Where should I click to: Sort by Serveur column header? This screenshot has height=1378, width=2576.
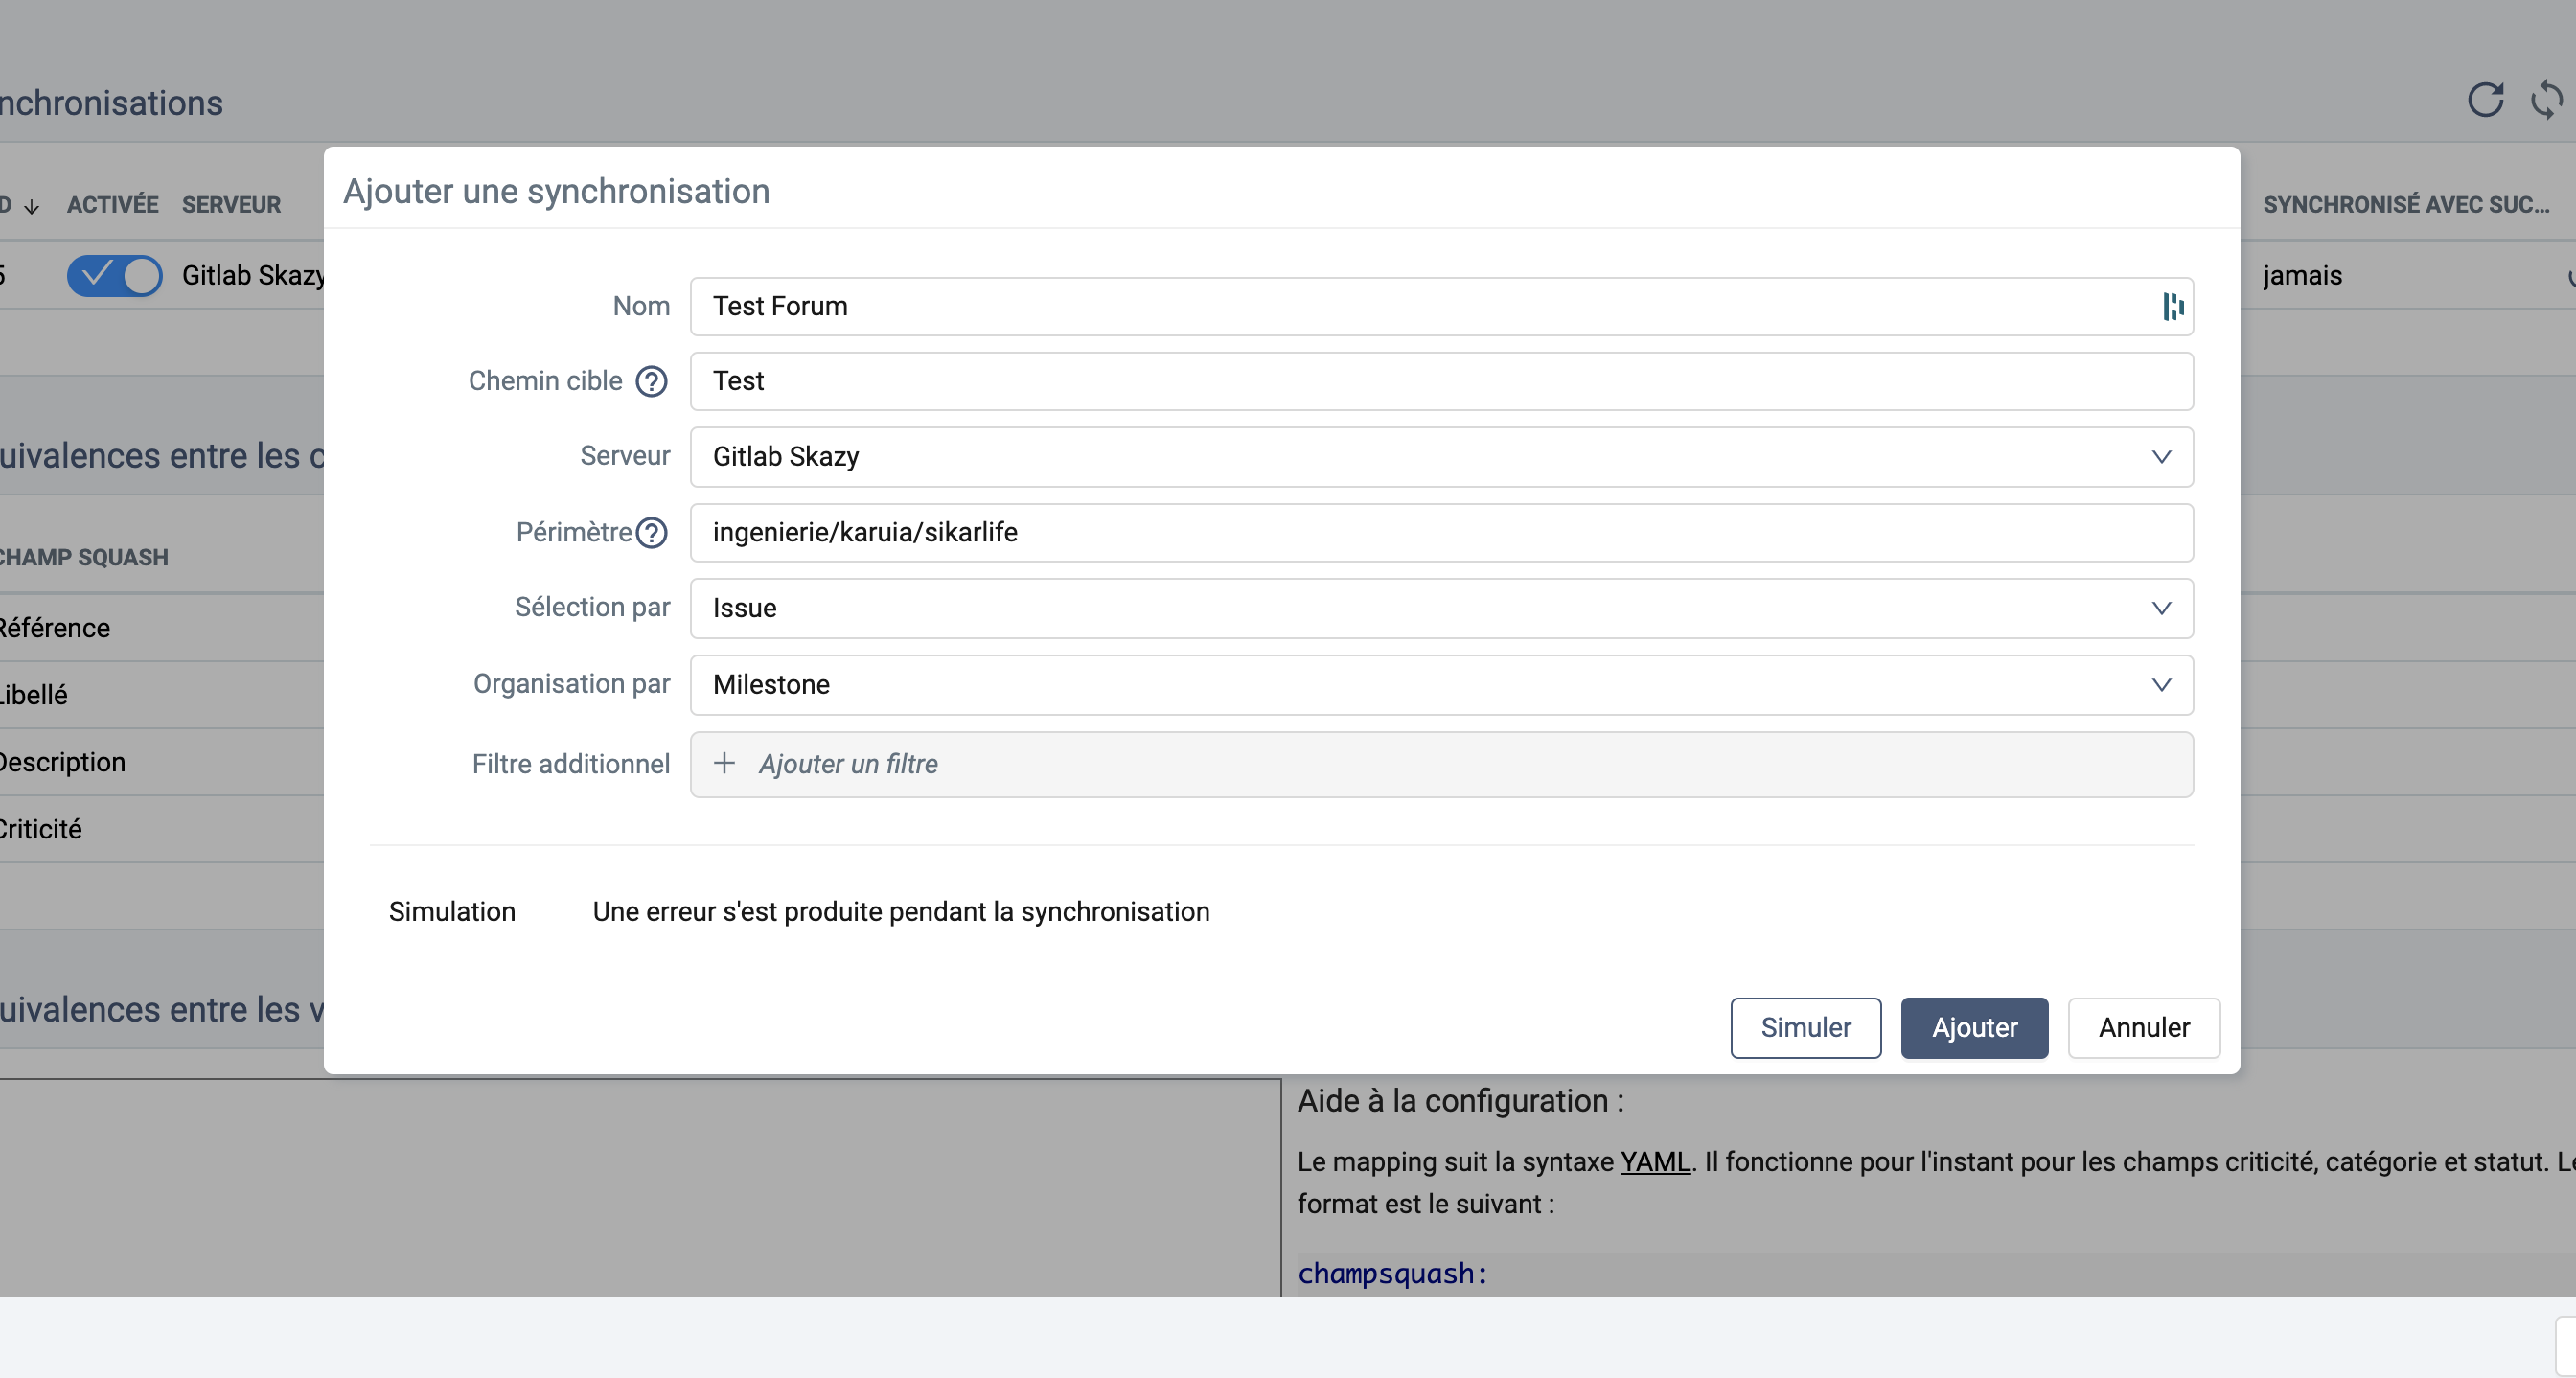point(231,205)
